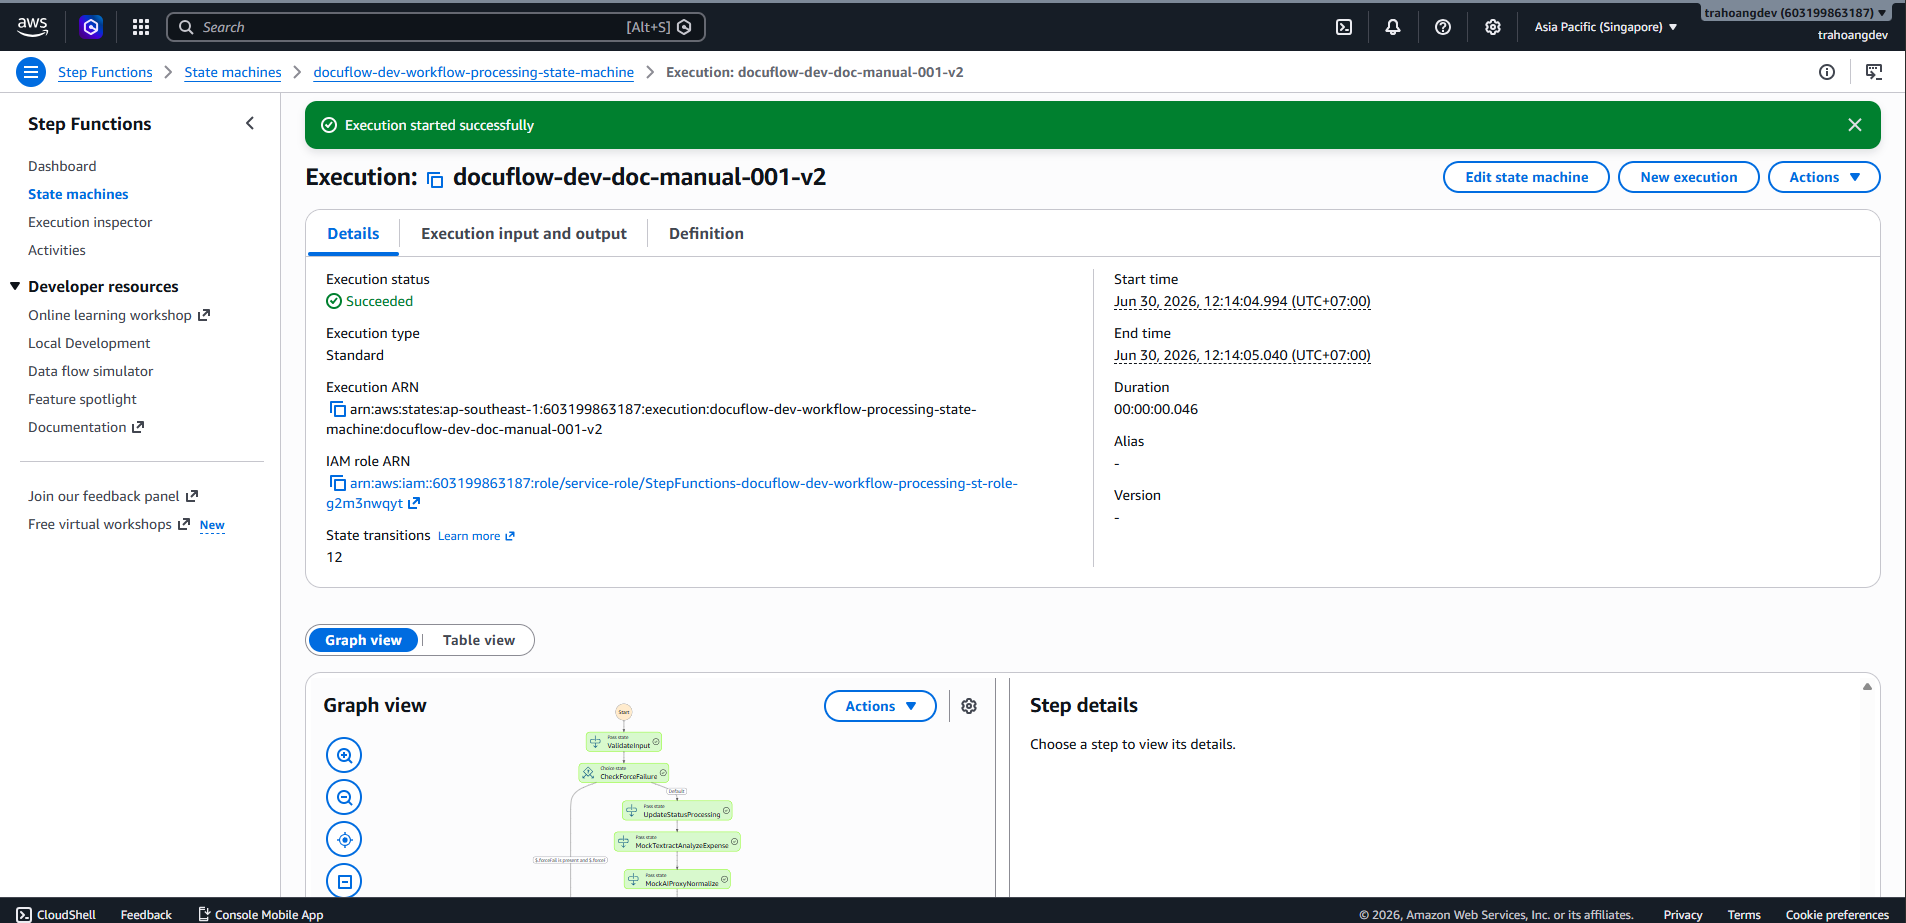1906x923 pixels.
Task: Start a New execution
Action: coord(1689,177)
